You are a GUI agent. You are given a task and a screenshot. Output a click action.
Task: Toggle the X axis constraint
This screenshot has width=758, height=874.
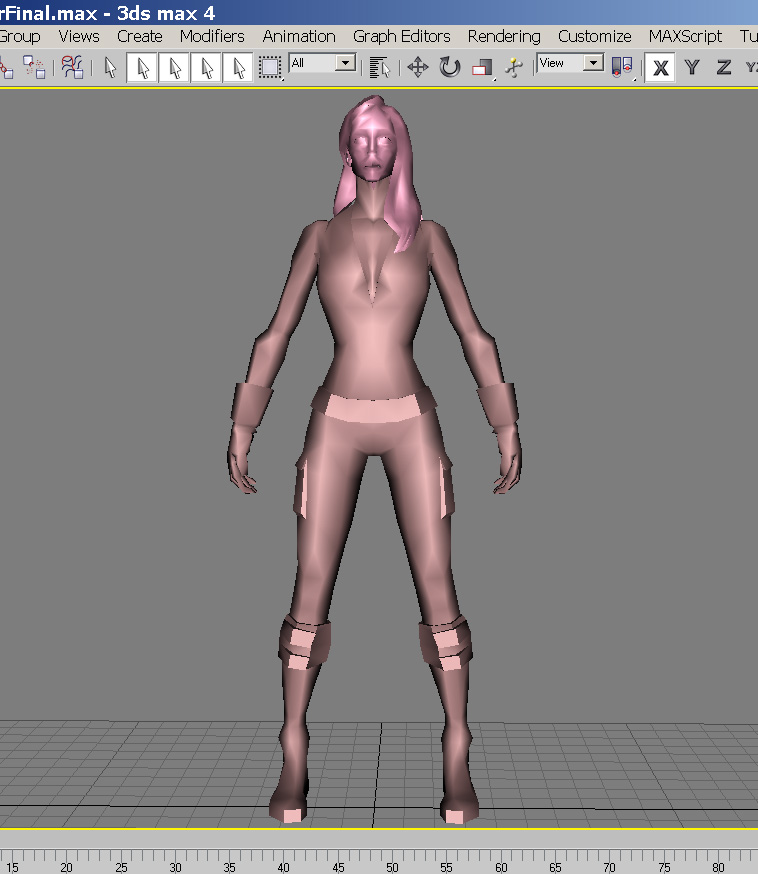(660, 68)
